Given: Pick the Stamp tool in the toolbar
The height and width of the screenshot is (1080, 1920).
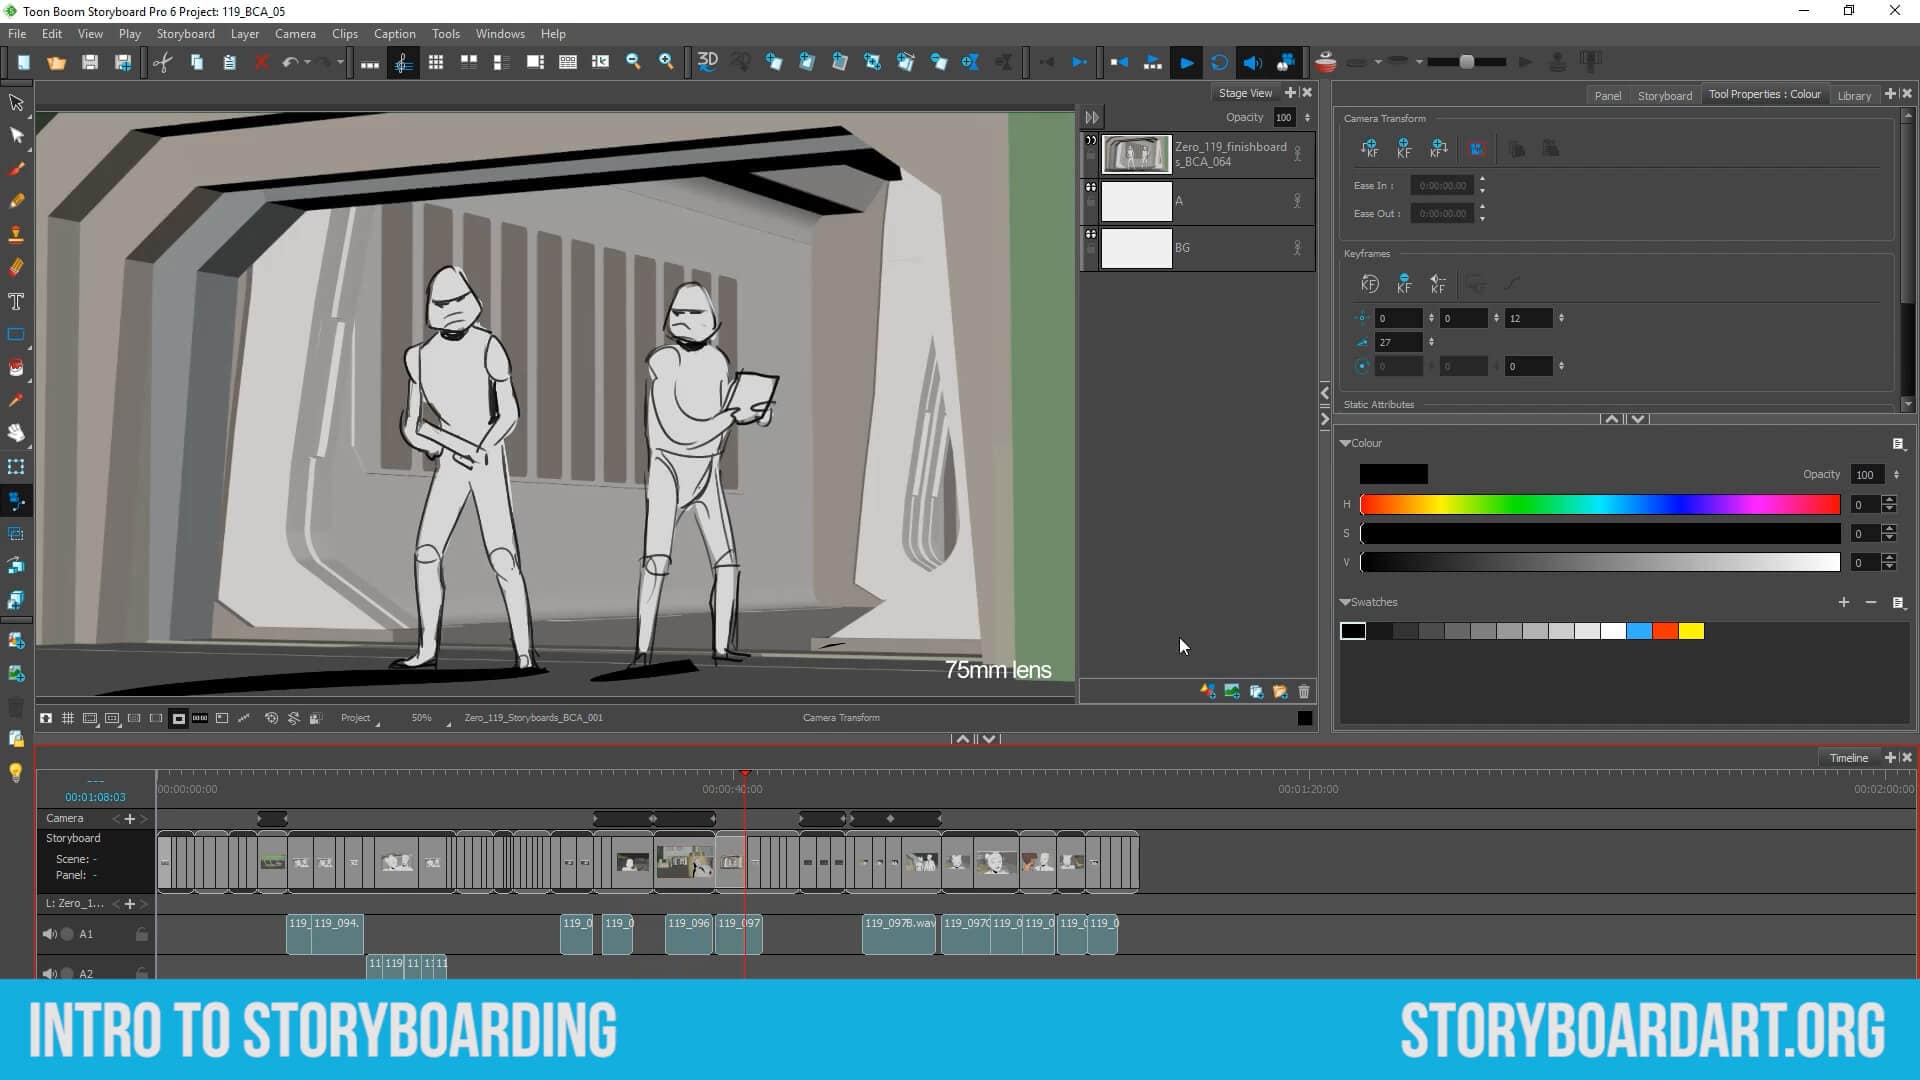Looking at the screenshot, I should (x=16, y=233).
